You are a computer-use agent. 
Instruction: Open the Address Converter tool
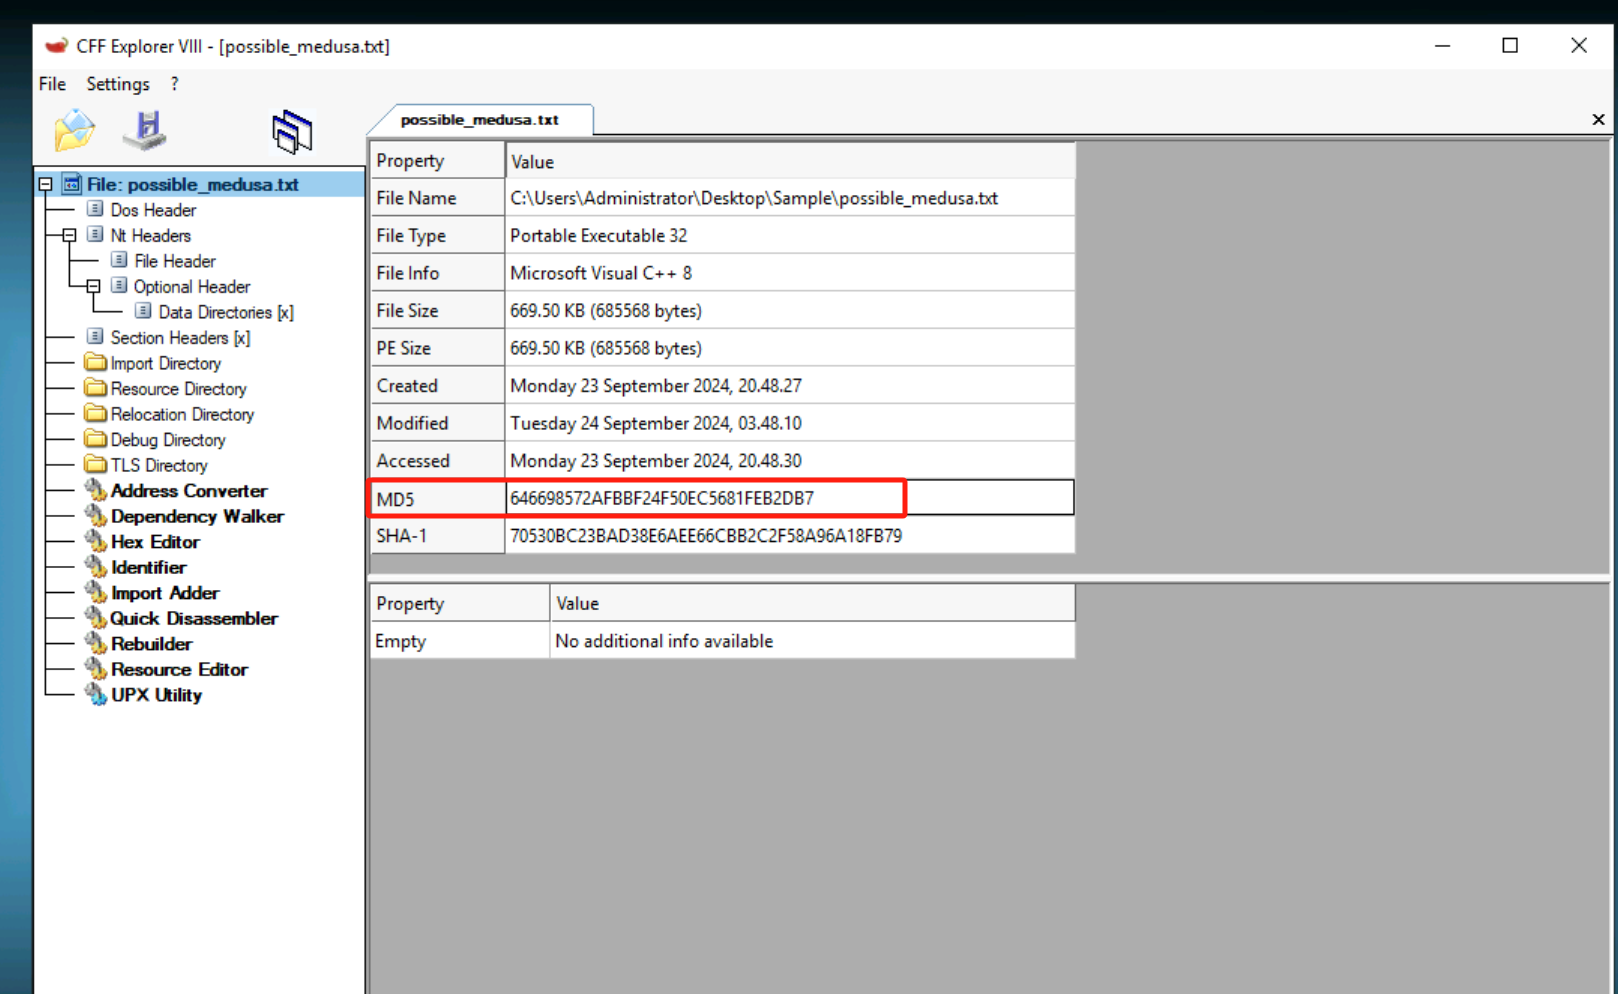(189, 491)
